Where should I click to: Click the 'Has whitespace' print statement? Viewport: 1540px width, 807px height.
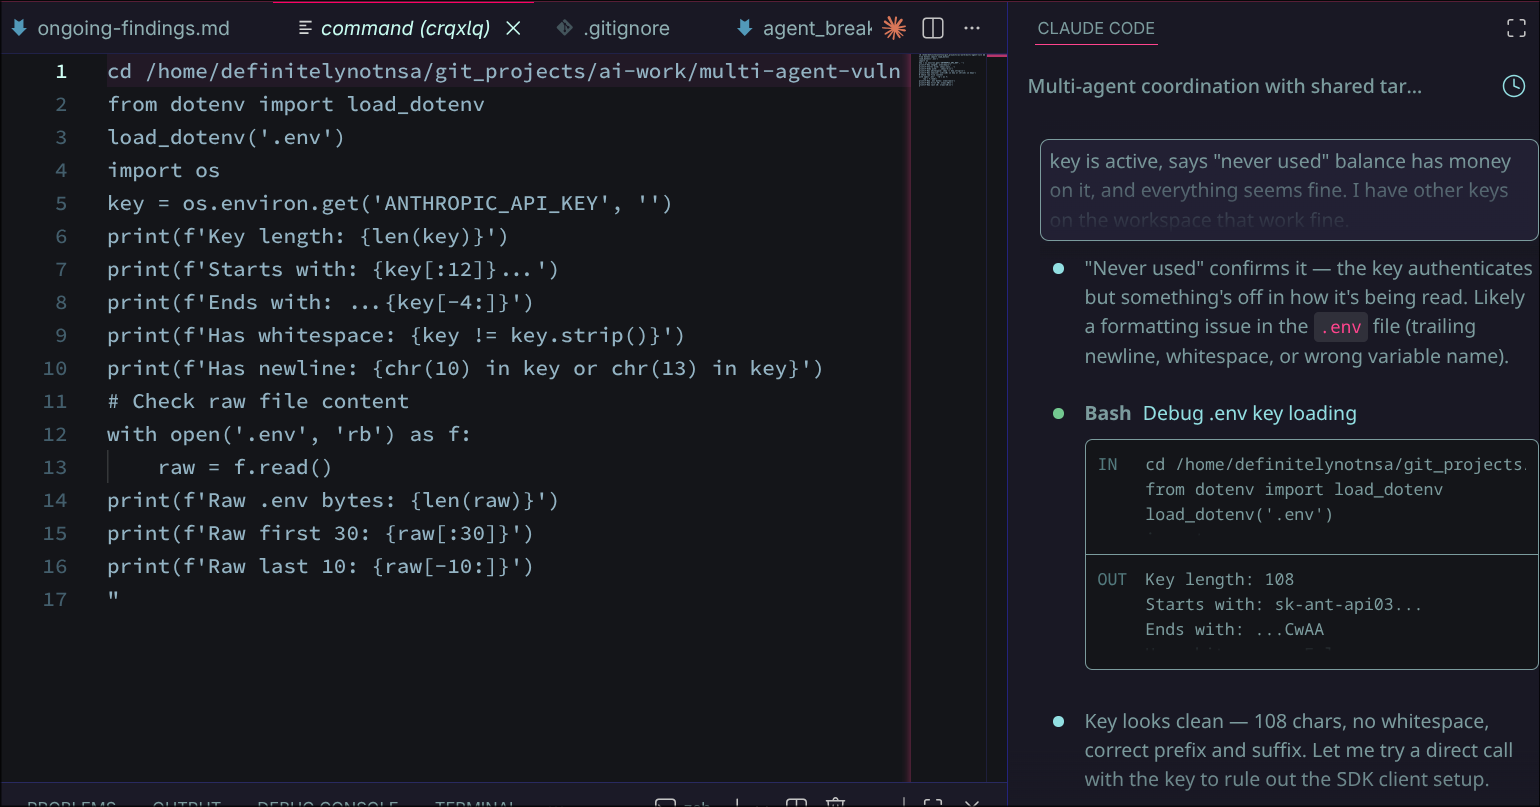click(x=396, y=335)
